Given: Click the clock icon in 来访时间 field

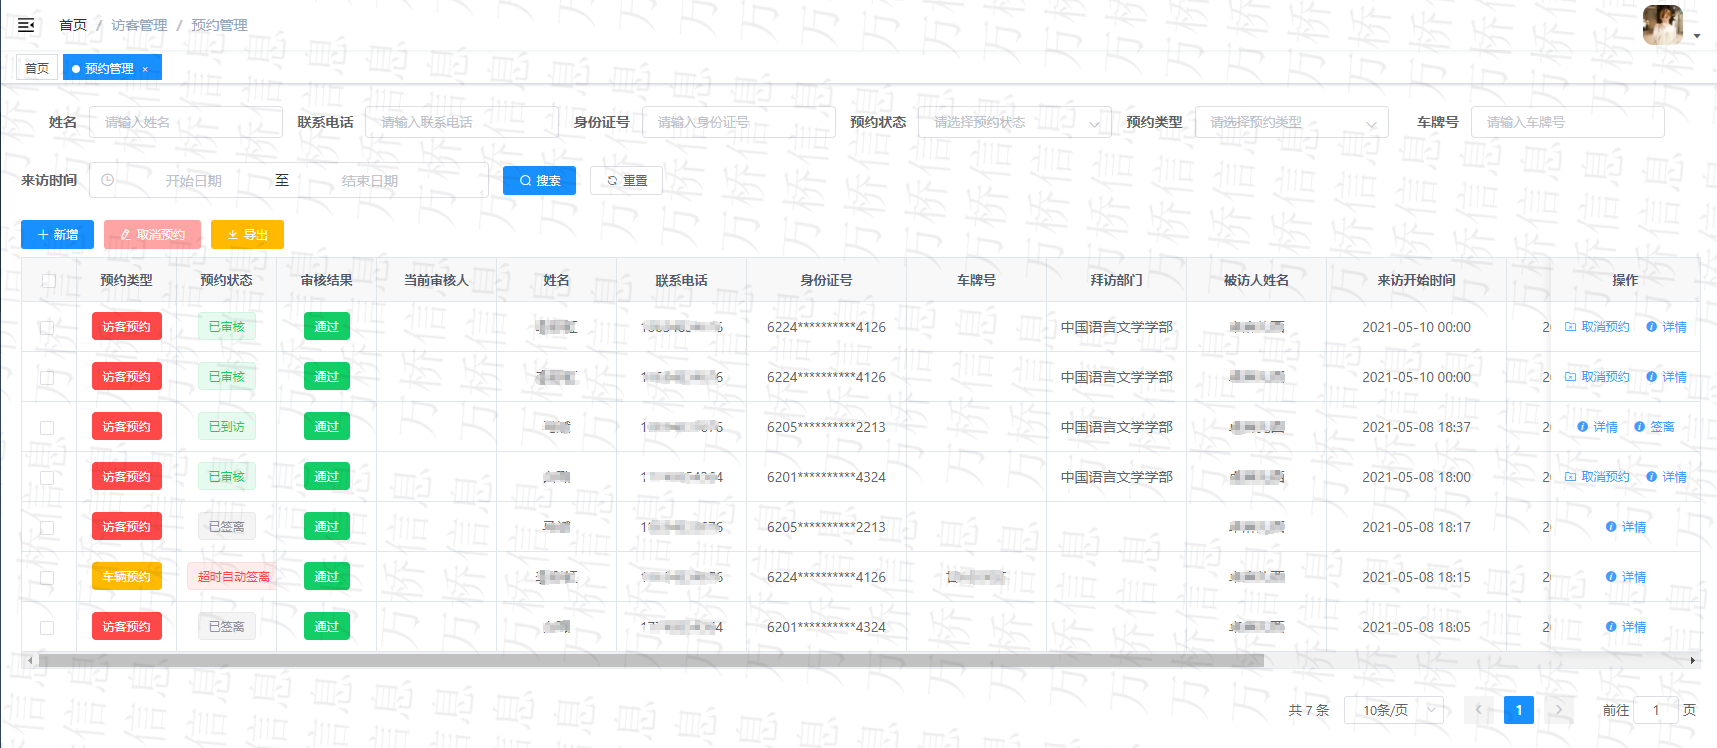Looking at the screenshot, I should point(108,181).
